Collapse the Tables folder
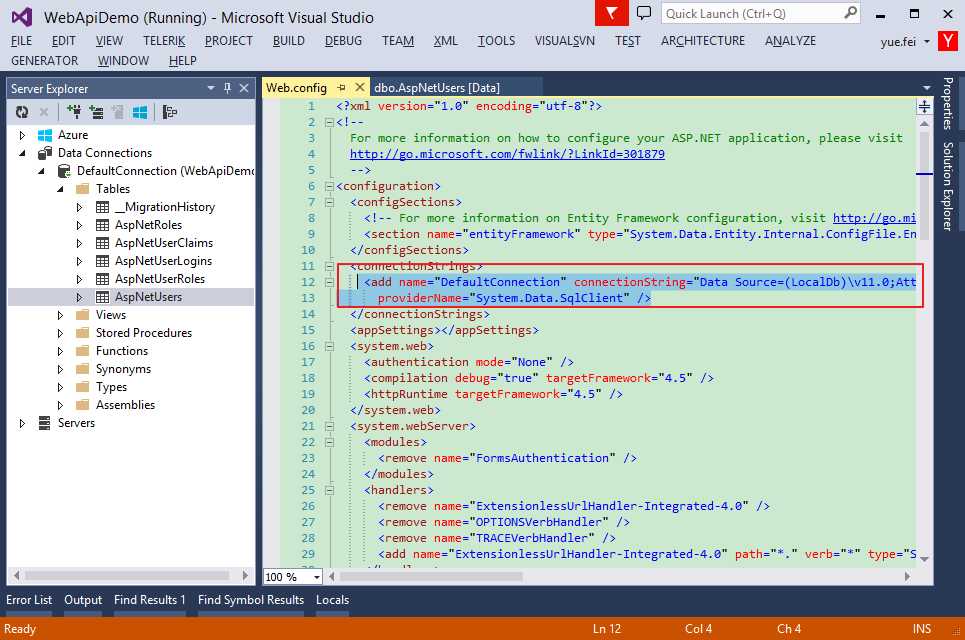 tap(60, 189)
